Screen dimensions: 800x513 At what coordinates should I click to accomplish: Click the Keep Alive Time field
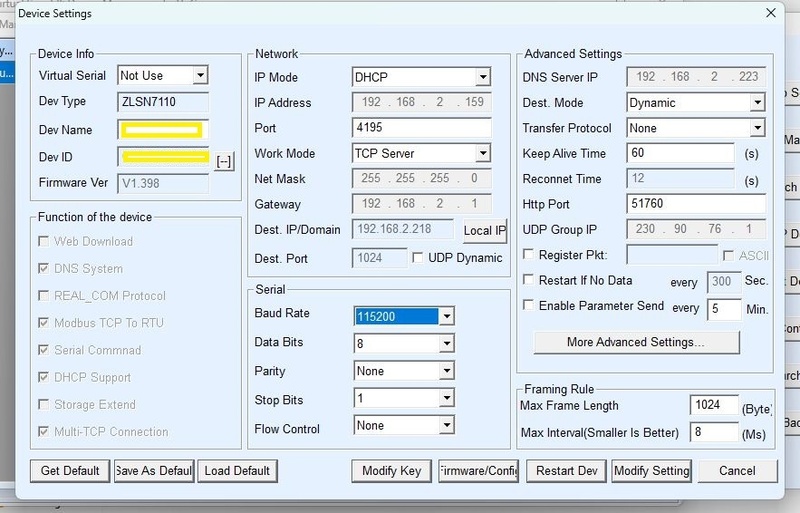(x=680, y=153)
